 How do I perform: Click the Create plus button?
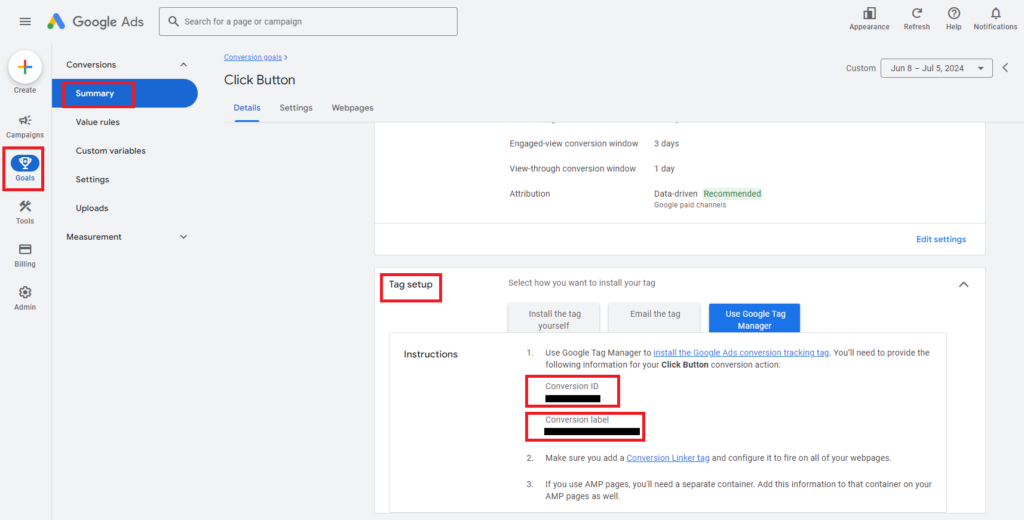[25, 67]
